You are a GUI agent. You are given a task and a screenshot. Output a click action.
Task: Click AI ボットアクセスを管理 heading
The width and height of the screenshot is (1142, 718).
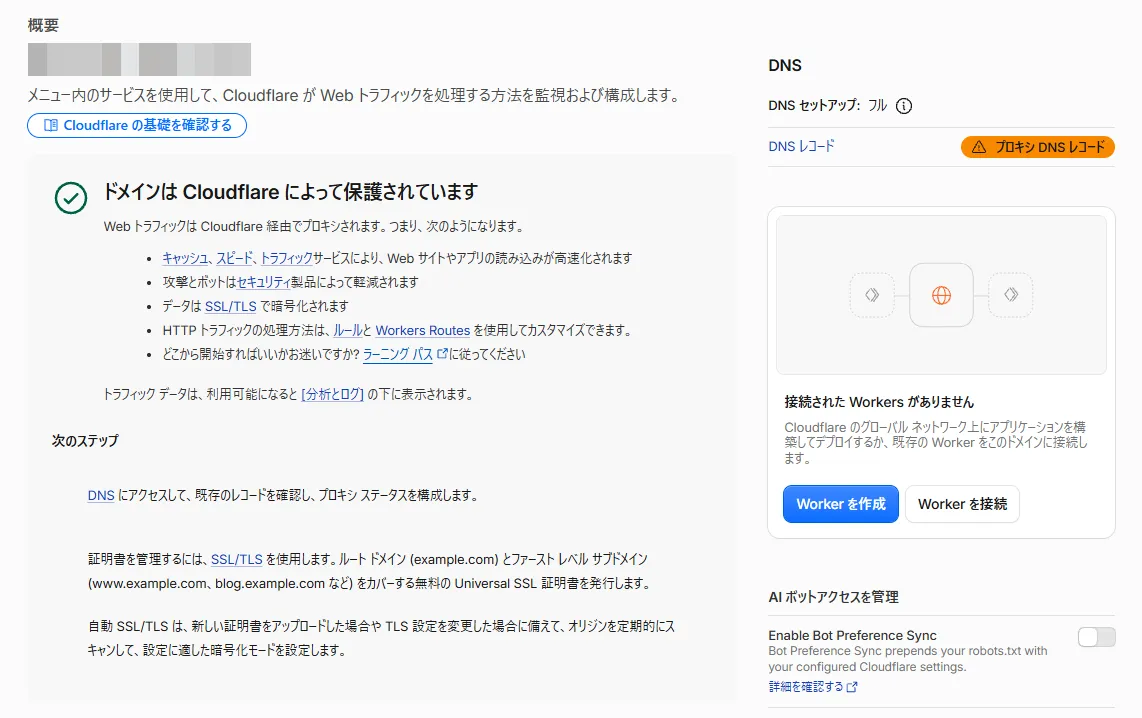pyautogui.click(x=833, y=597)
